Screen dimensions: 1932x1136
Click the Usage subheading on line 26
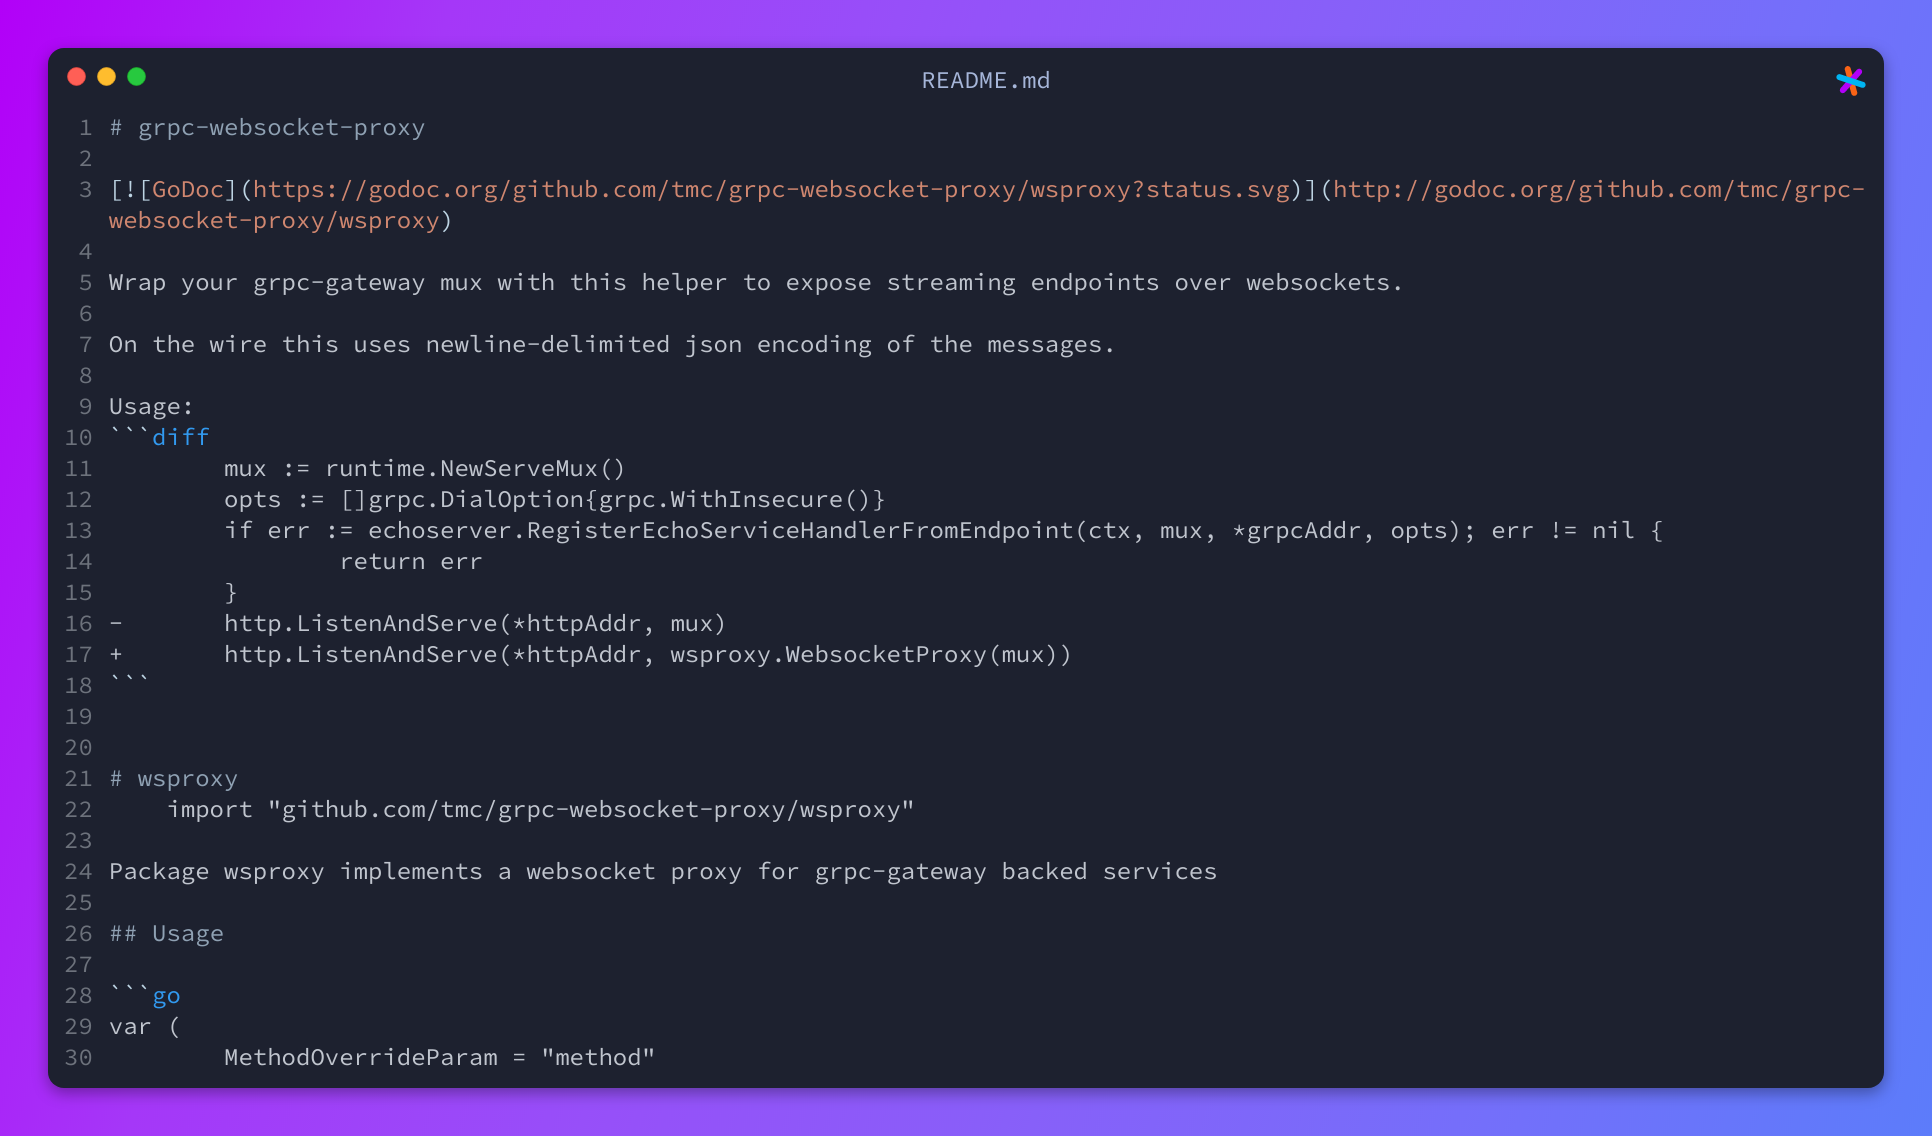[x=167, y=934]
